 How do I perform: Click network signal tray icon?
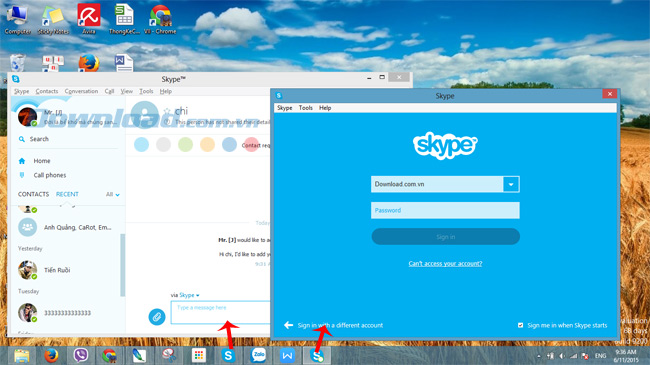pos(573,356)
